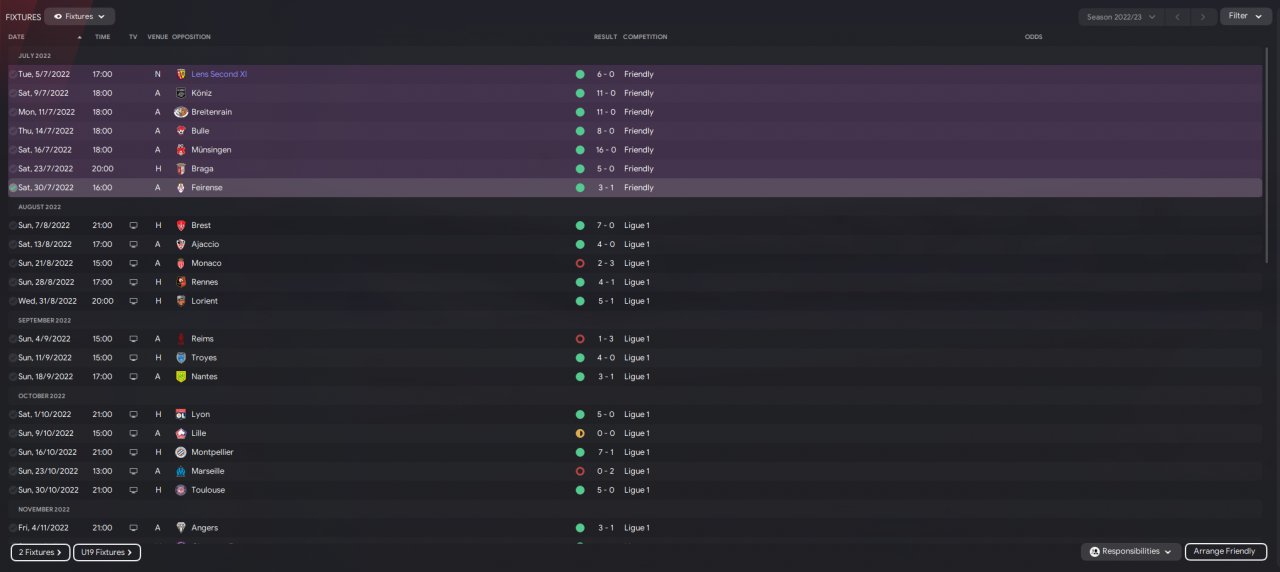The height and width of the screenshot is (572, 1280).
Task: Open the Fixtures view dropdown
Action: (x=79, y=16)
